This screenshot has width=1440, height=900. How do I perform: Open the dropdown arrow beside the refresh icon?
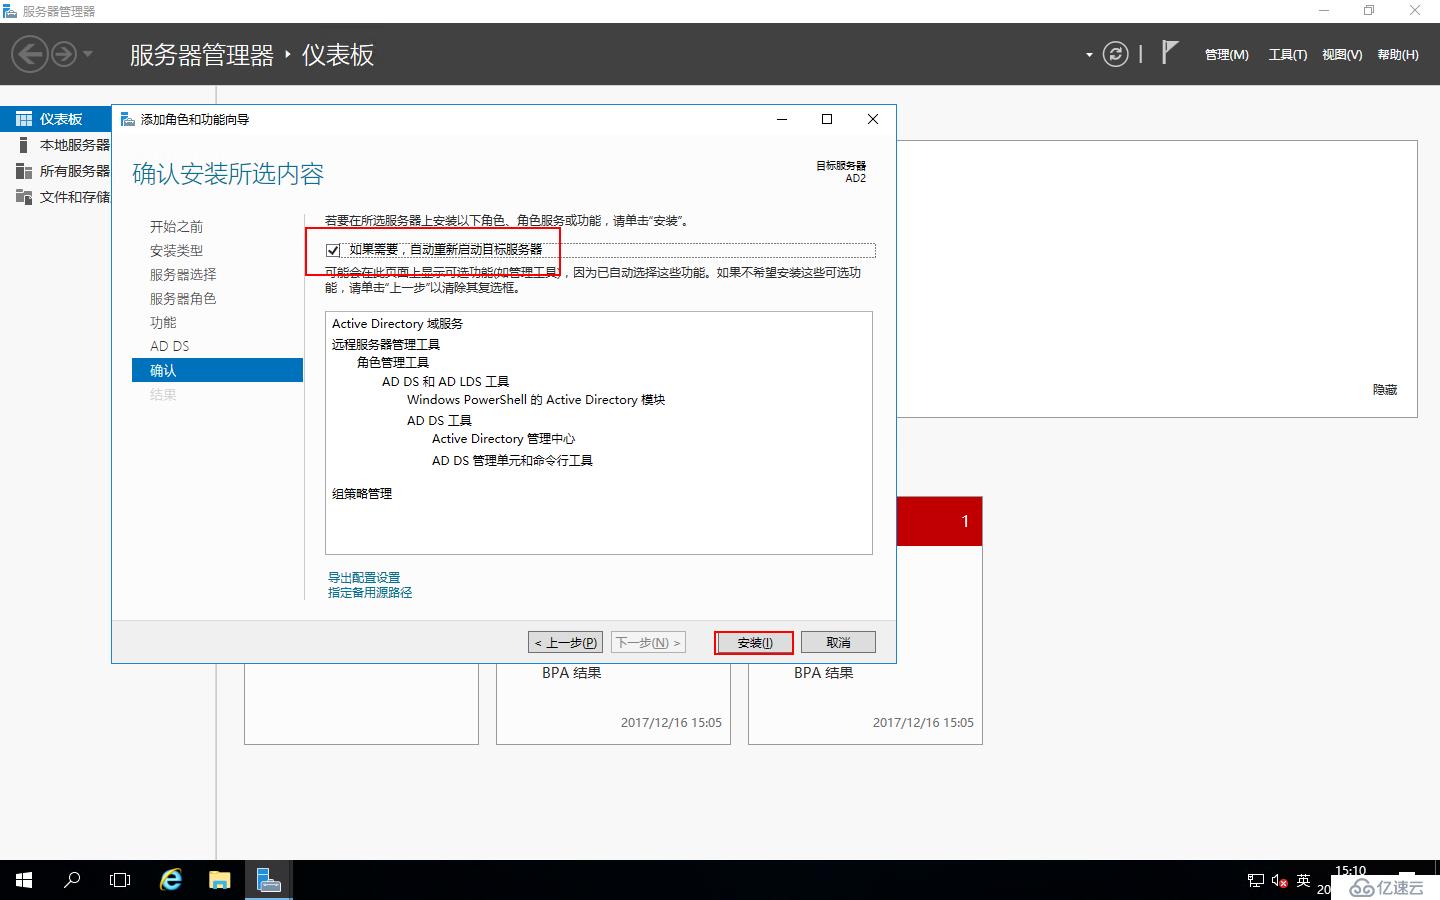(x=1089, y=55)
